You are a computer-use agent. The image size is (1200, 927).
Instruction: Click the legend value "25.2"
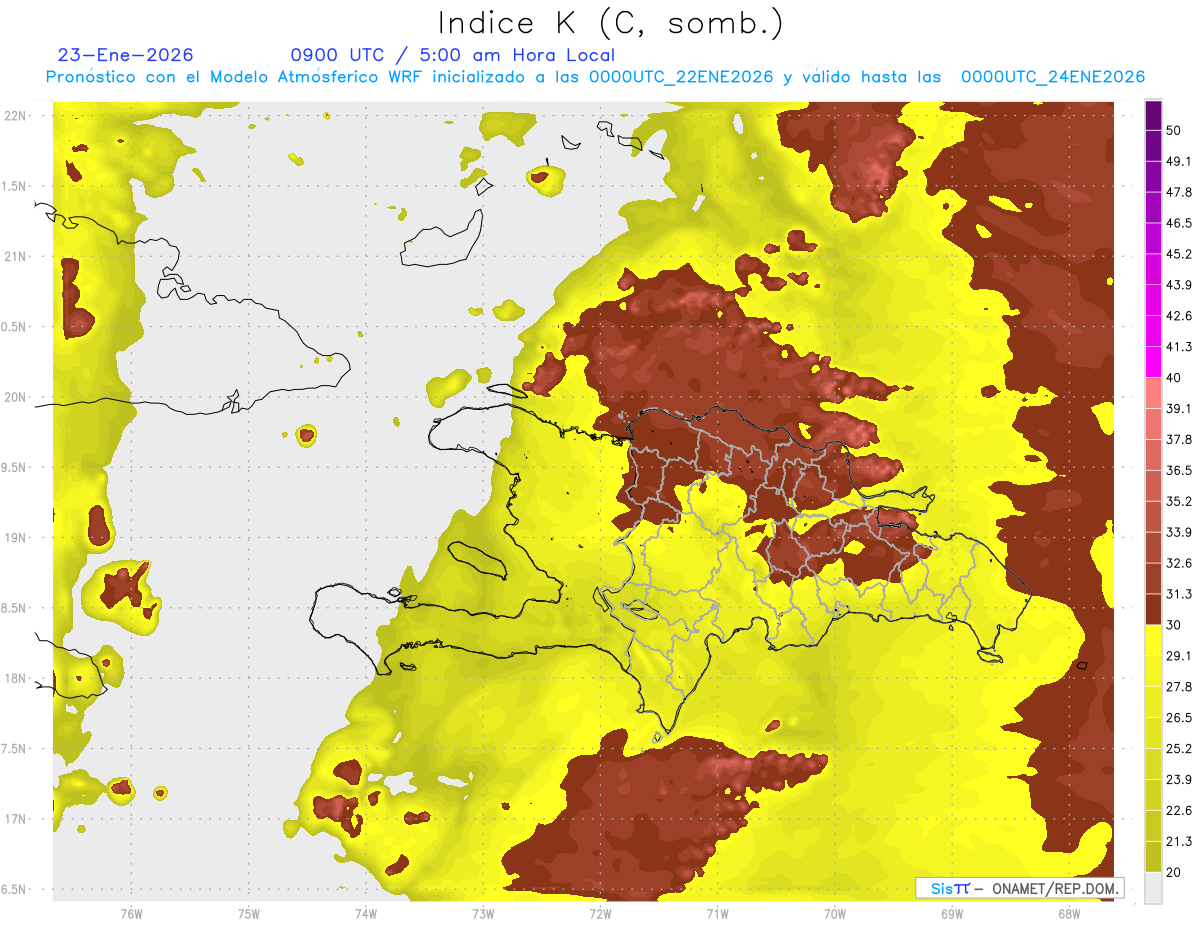tap(1178, 749)
